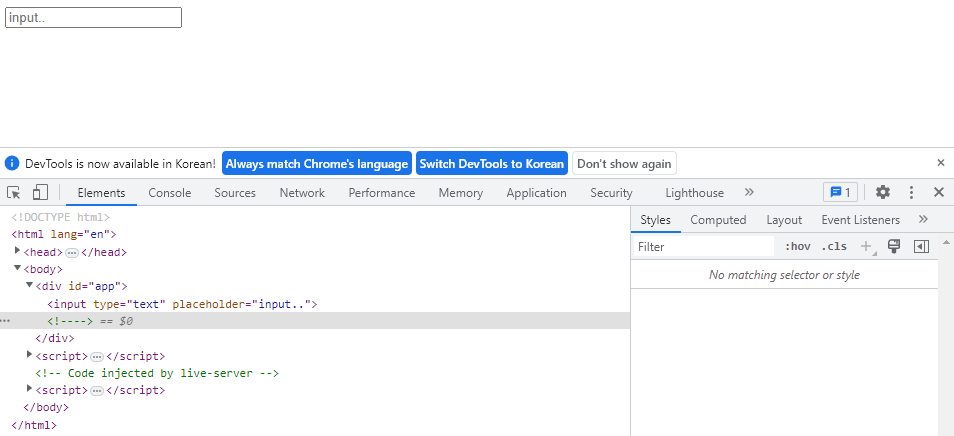Viewport: 954px width, 436px height.
Task: Open the Application tab
Action: 536,193
